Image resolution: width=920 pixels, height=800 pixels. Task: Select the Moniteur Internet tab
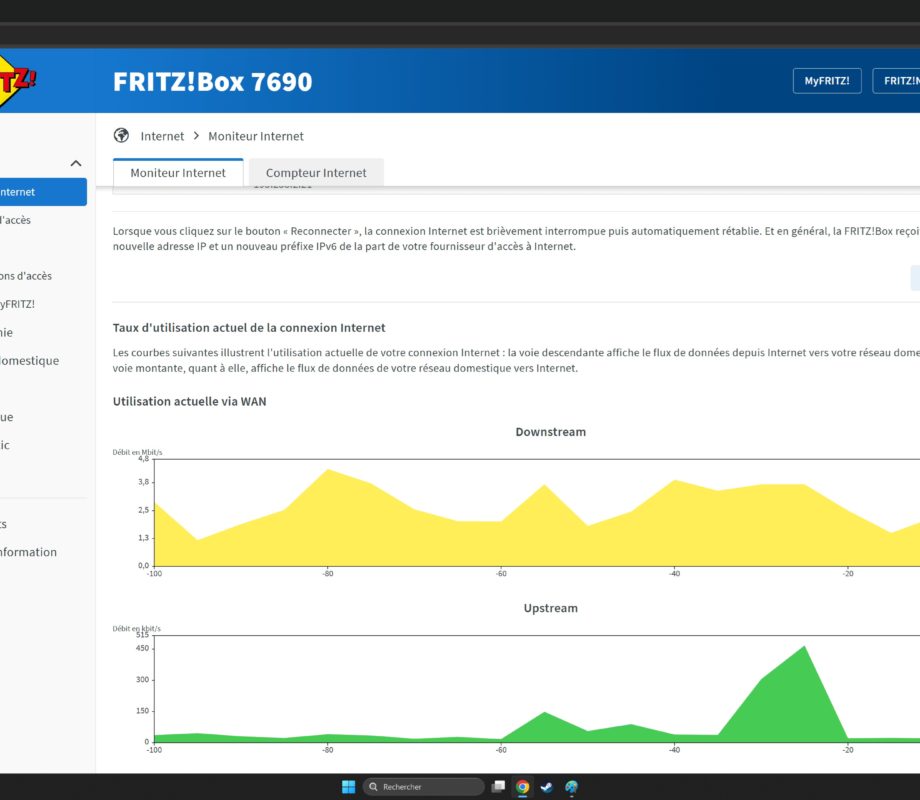(178, 173)
